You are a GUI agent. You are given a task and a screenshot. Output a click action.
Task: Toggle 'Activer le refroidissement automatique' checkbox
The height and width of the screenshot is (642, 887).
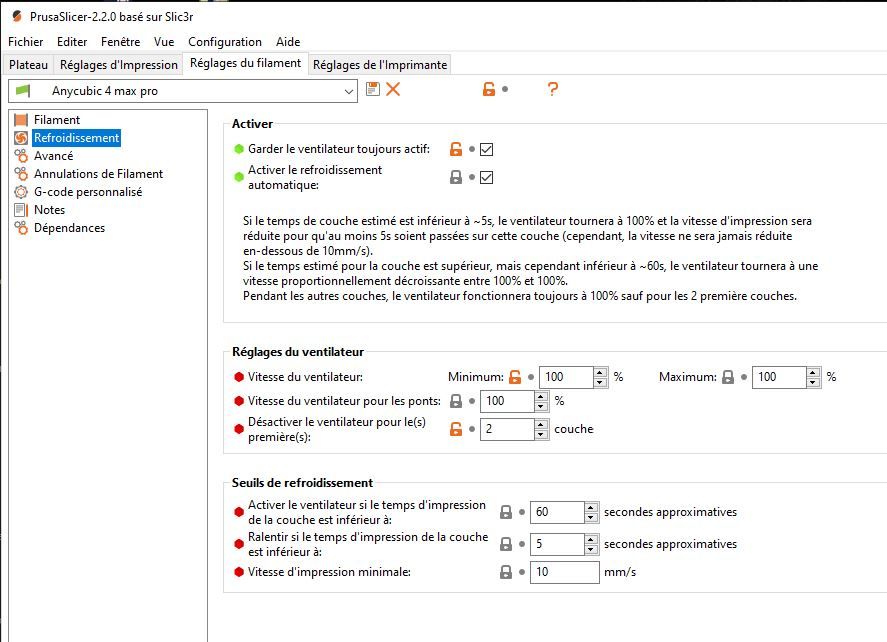(x=486, y=178)
